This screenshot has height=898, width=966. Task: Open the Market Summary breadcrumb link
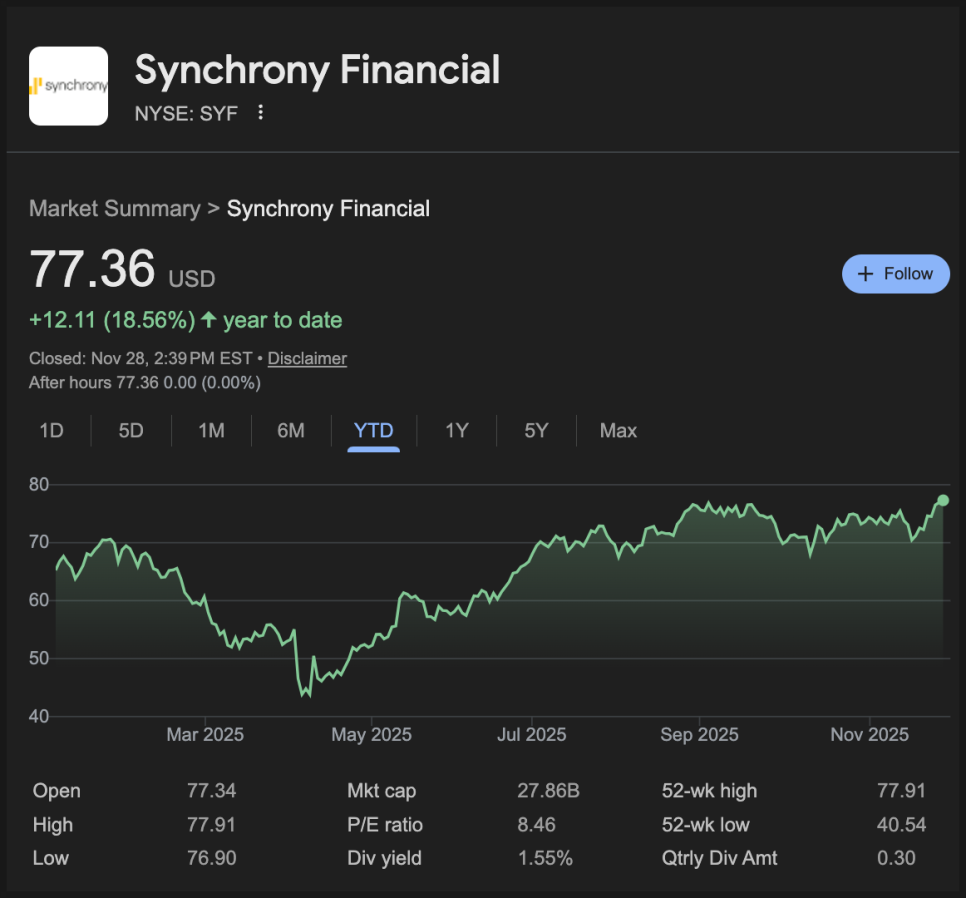coord(114,209)
